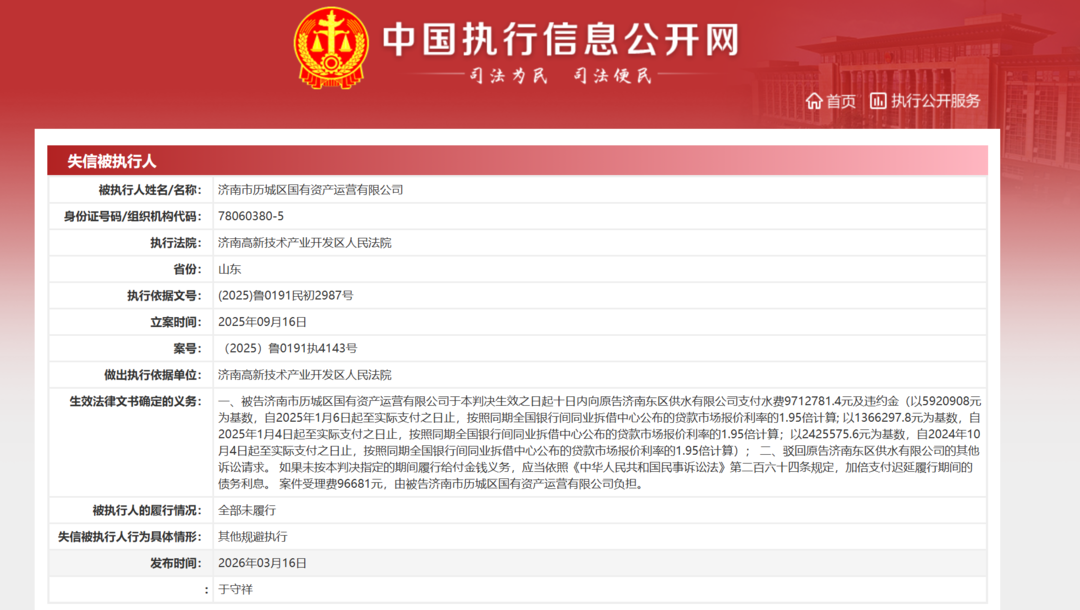This screenshot has width=1080, height=610.
Task: Click the court emblem logo
Action: click(x=330, y=47)
